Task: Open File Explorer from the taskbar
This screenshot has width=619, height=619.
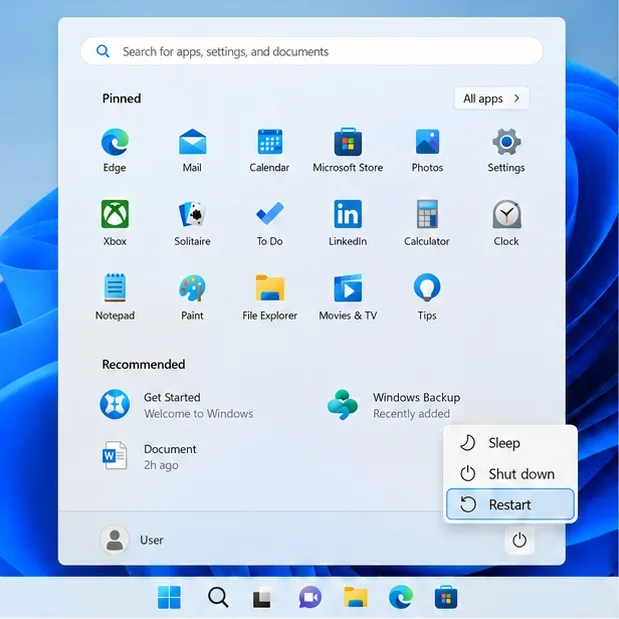Action: [356, 597]
